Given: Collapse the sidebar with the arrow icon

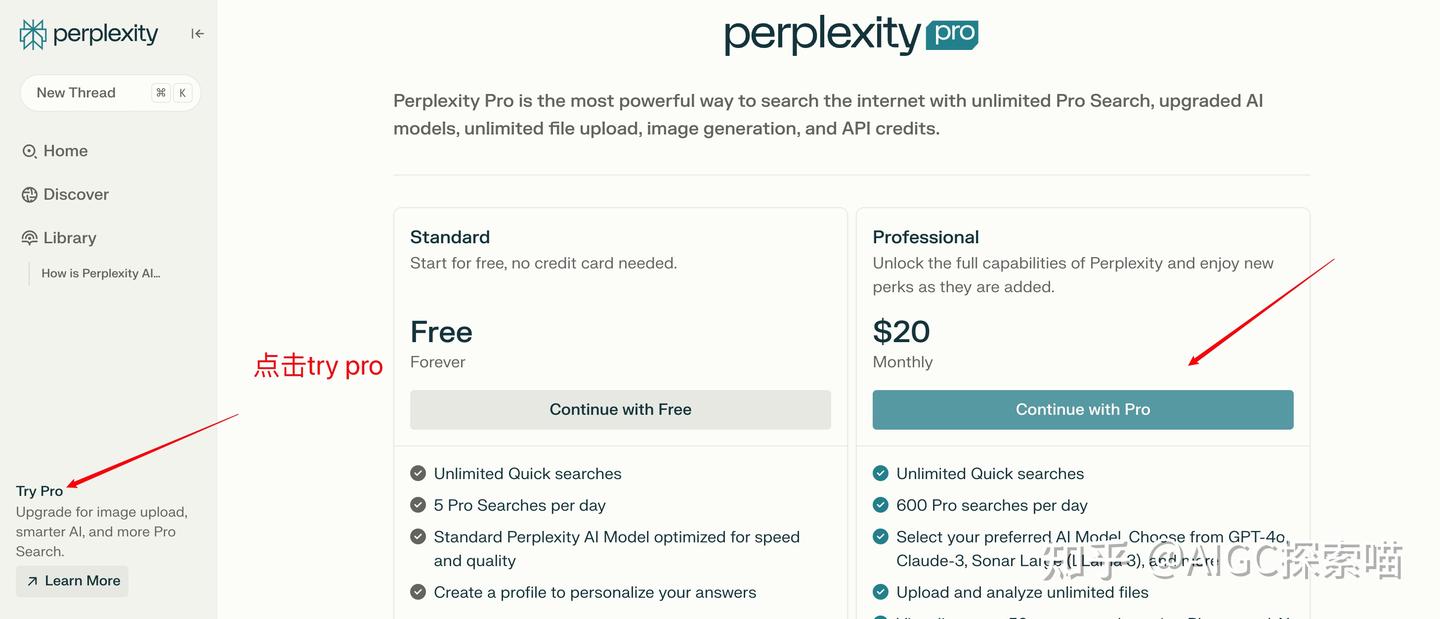Looking at the screenshot, I should pyautogui.click(x=196, y=33).
